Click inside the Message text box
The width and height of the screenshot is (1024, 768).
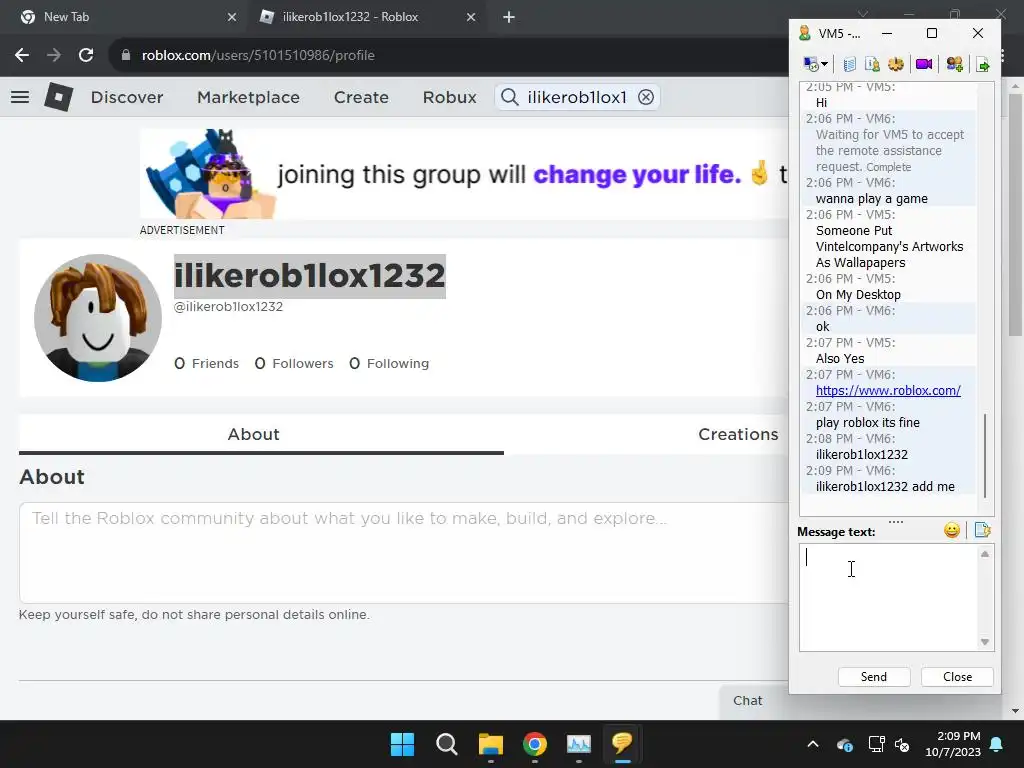pyautogui.click(x=888, y=598)
